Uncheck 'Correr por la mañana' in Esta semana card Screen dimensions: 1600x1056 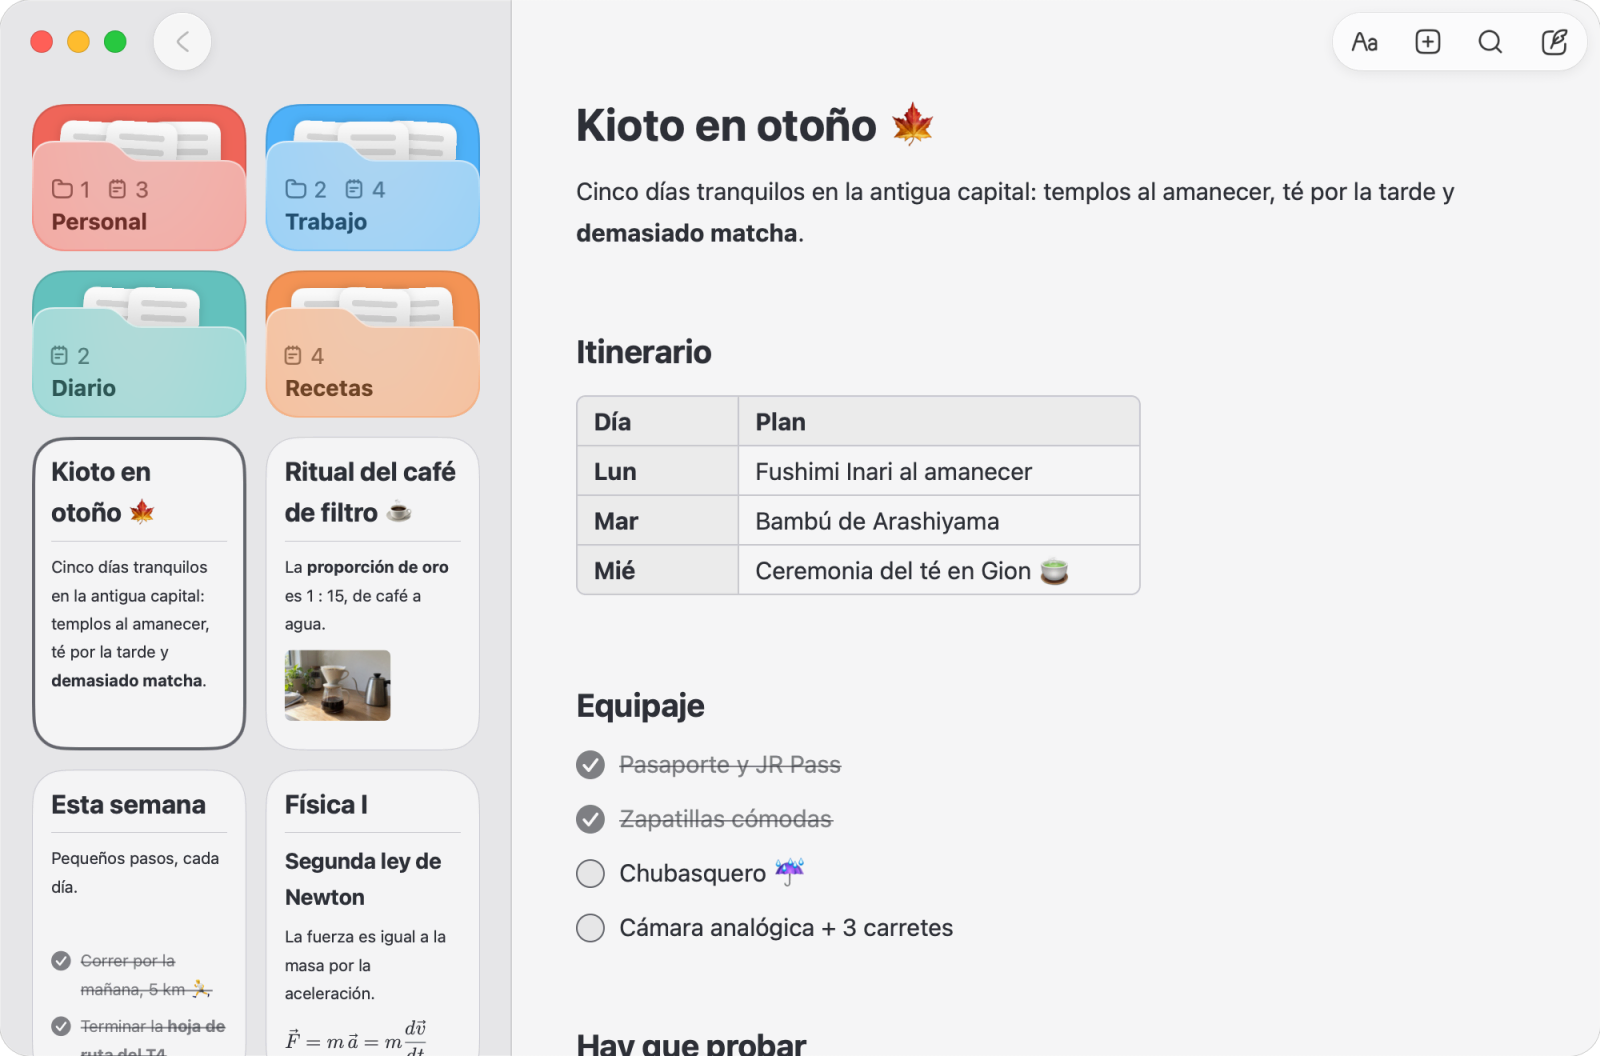click(61, 961)
